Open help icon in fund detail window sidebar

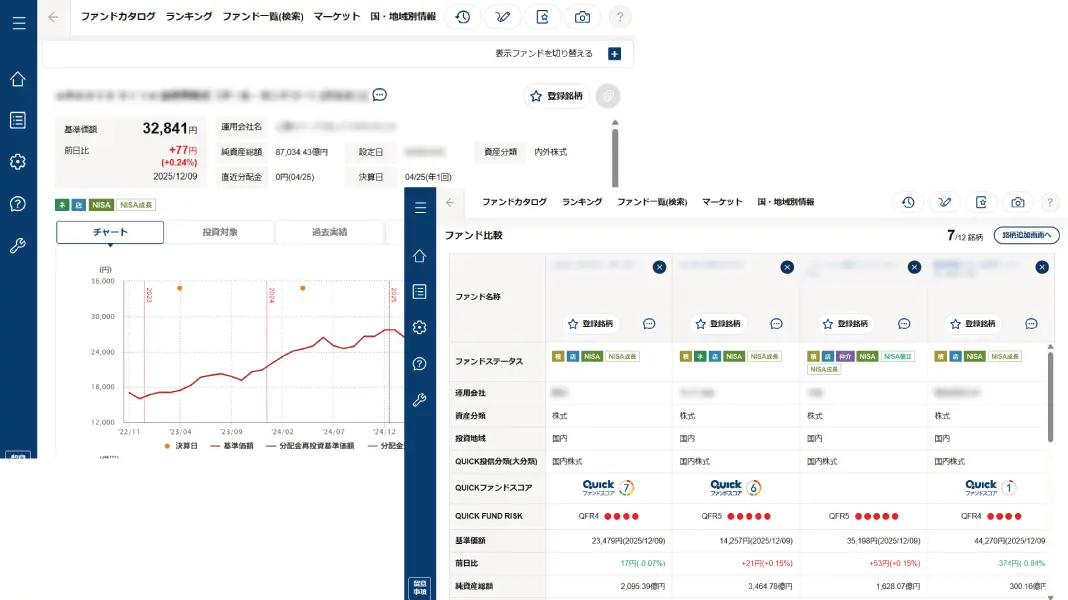pos(18,204)
